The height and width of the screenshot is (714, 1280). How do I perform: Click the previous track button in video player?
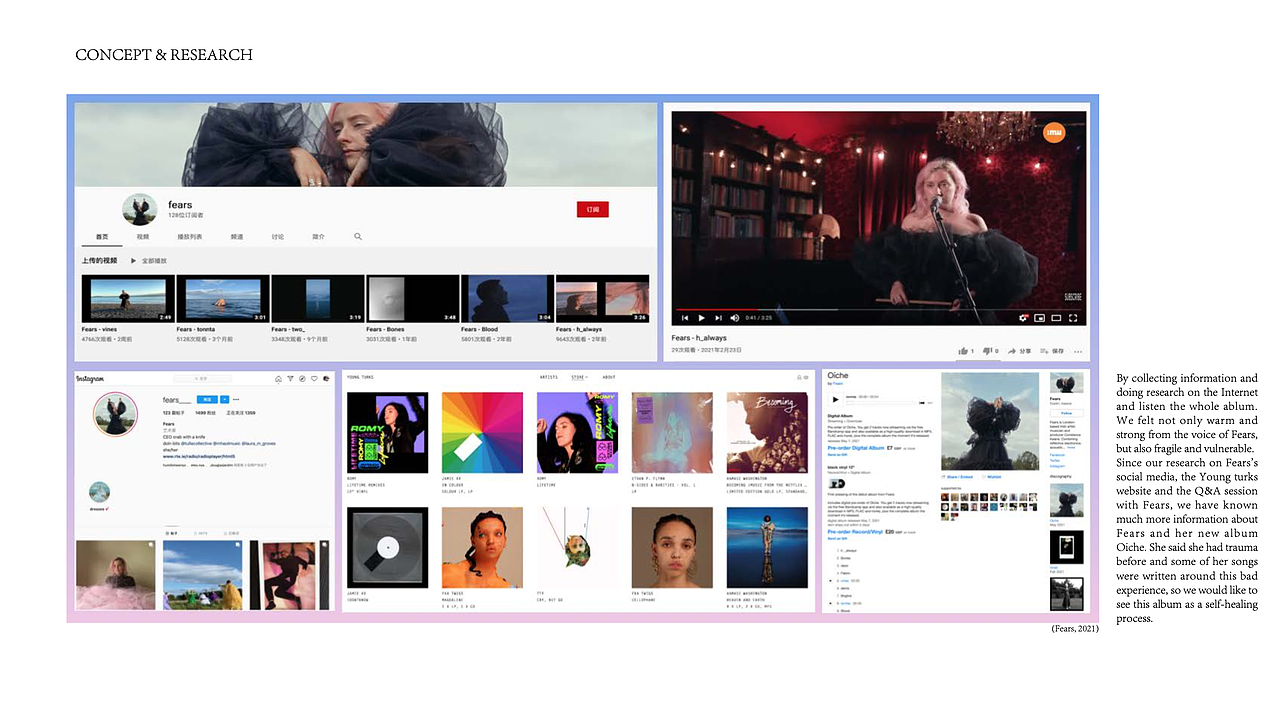pyautogui.click(x=685, y=318)
